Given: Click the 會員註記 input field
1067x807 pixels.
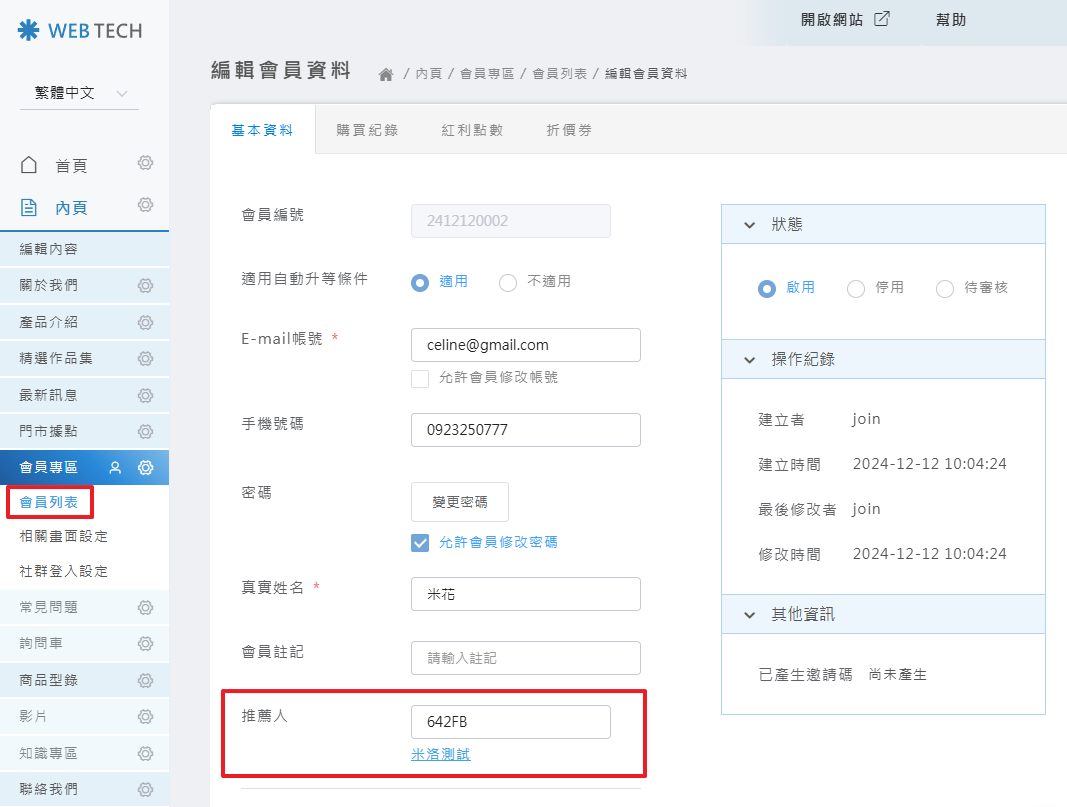Looking at the screenshot, I should [525, 658].
